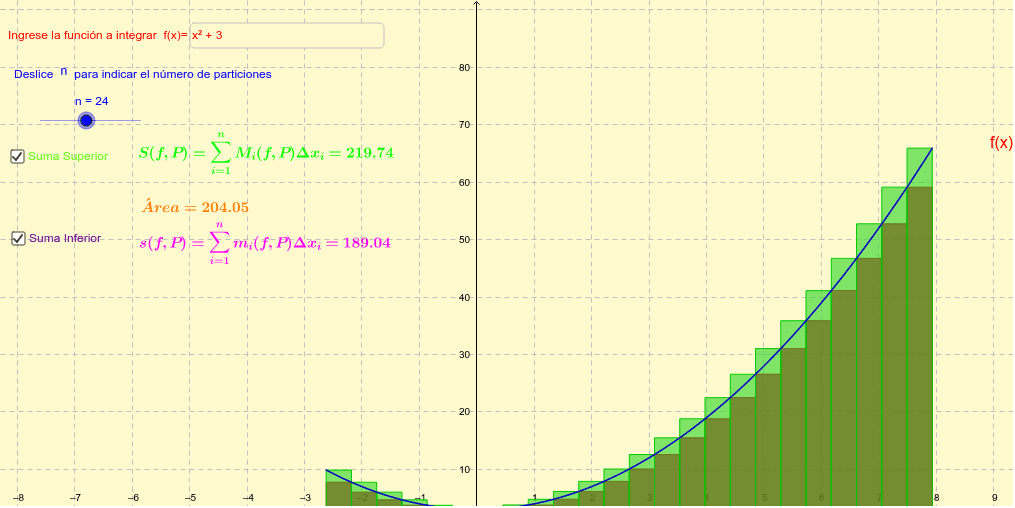Click the green upper sum formula 219.74

point(266,153)
